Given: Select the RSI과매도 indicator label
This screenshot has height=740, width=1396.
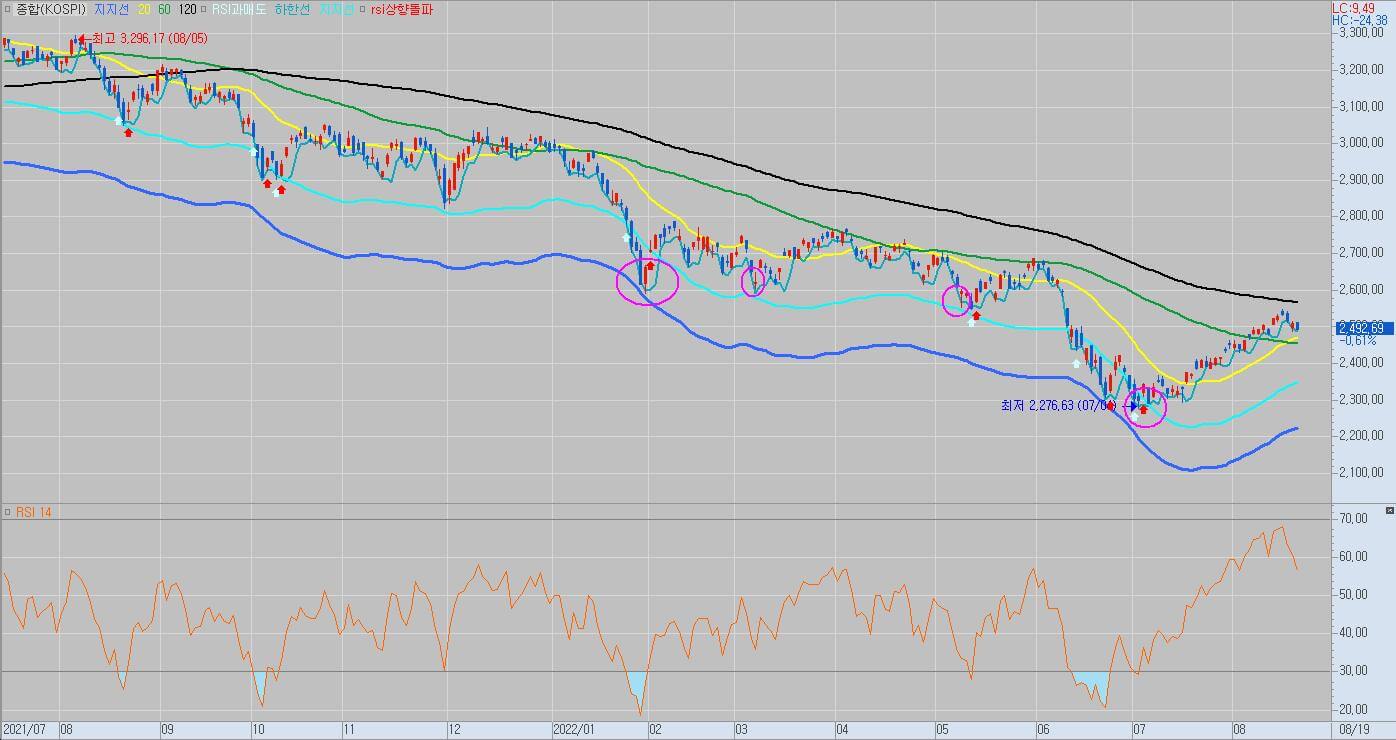Looking at the screenshot, I should [x=239, y=9].
